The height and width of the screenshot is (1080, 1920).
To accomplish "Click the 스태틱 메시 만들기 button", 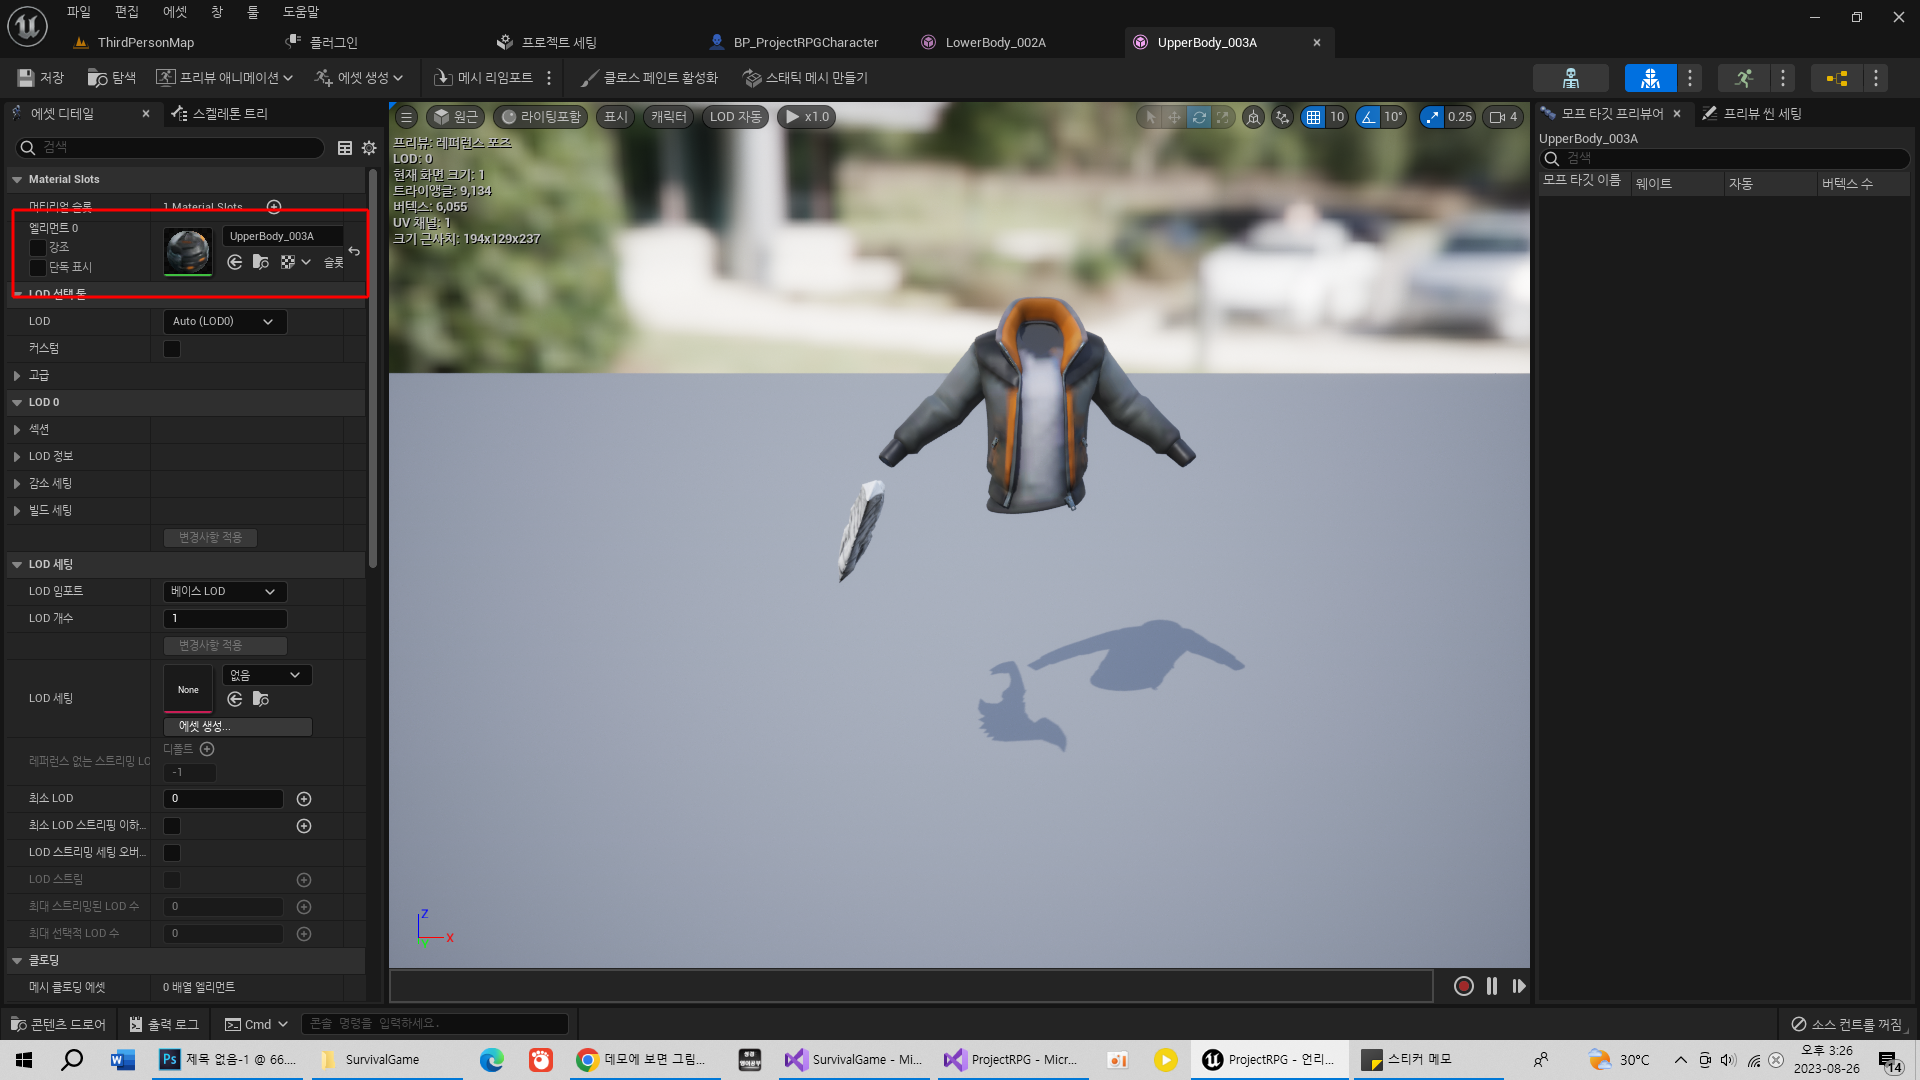I will [806, 78].
